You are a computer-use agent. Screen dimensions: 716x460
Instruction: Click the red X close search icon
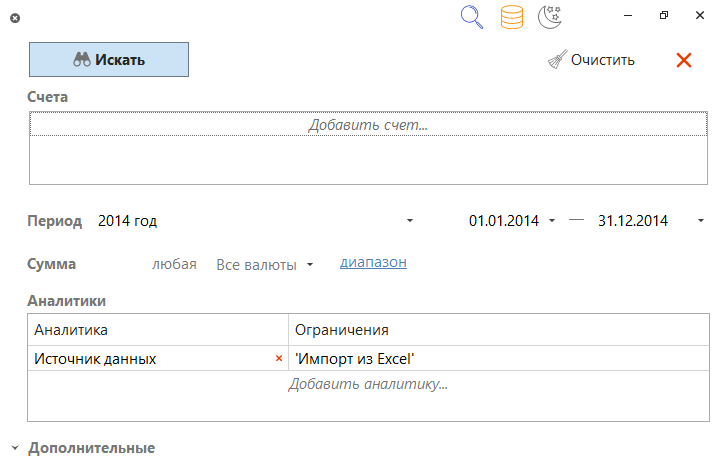coord(684,60)
